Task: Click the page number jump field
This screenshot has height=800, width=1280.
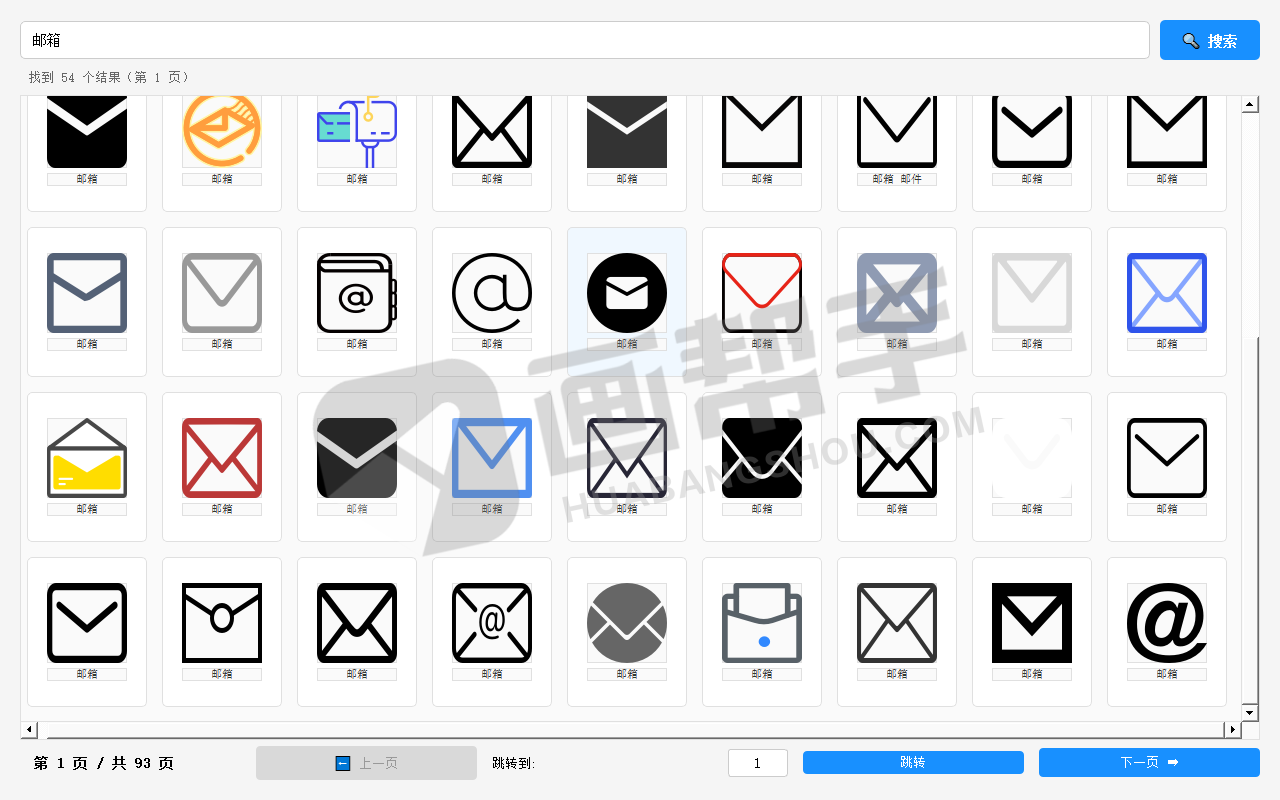Action: (757, 763)
